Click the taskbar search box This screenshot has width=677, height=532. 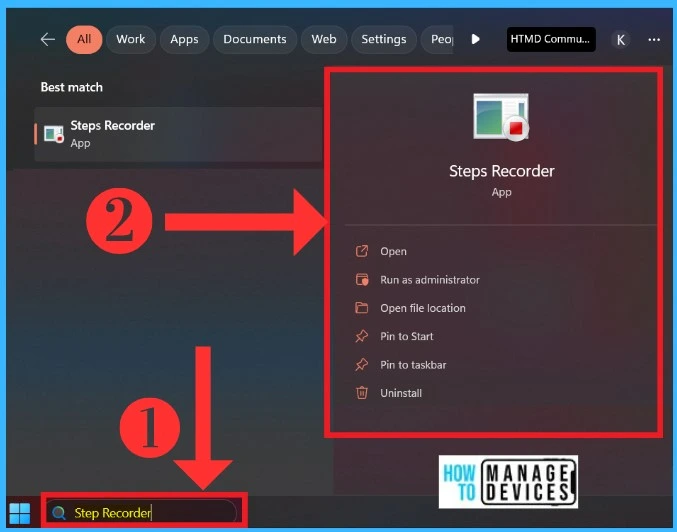point(145,512)
